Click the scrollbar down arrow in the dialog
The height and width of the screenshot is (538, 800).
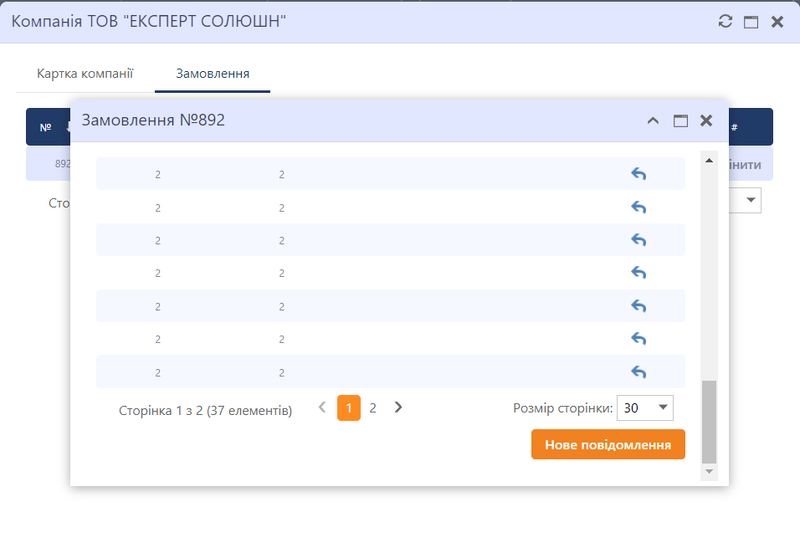(710, 470)
